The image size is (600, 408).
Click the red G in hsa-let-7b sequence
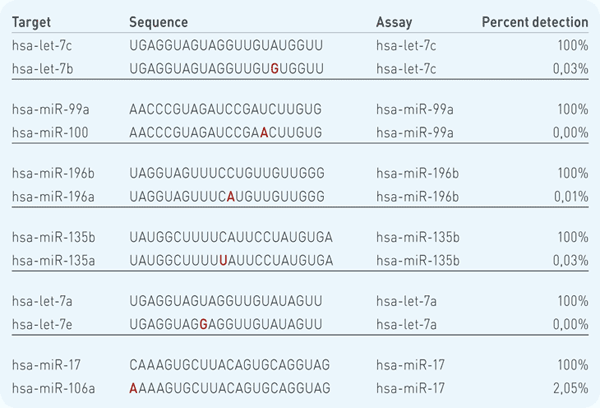[274, 69]
